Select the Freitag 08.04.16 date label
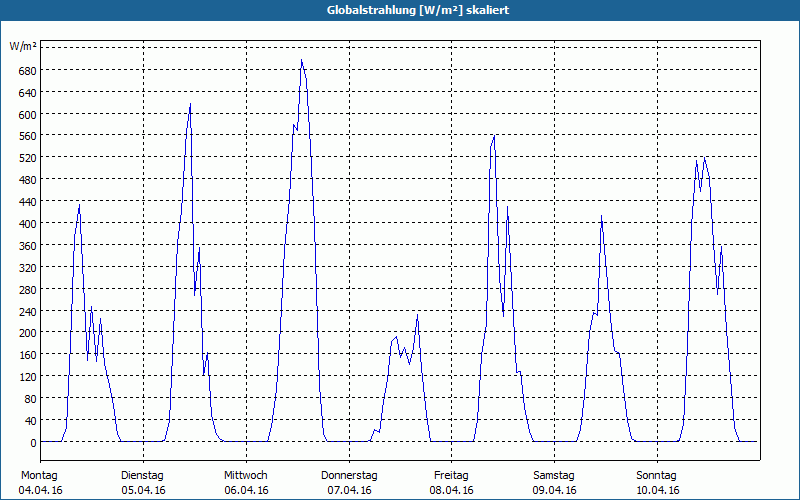 coord(452,483)
